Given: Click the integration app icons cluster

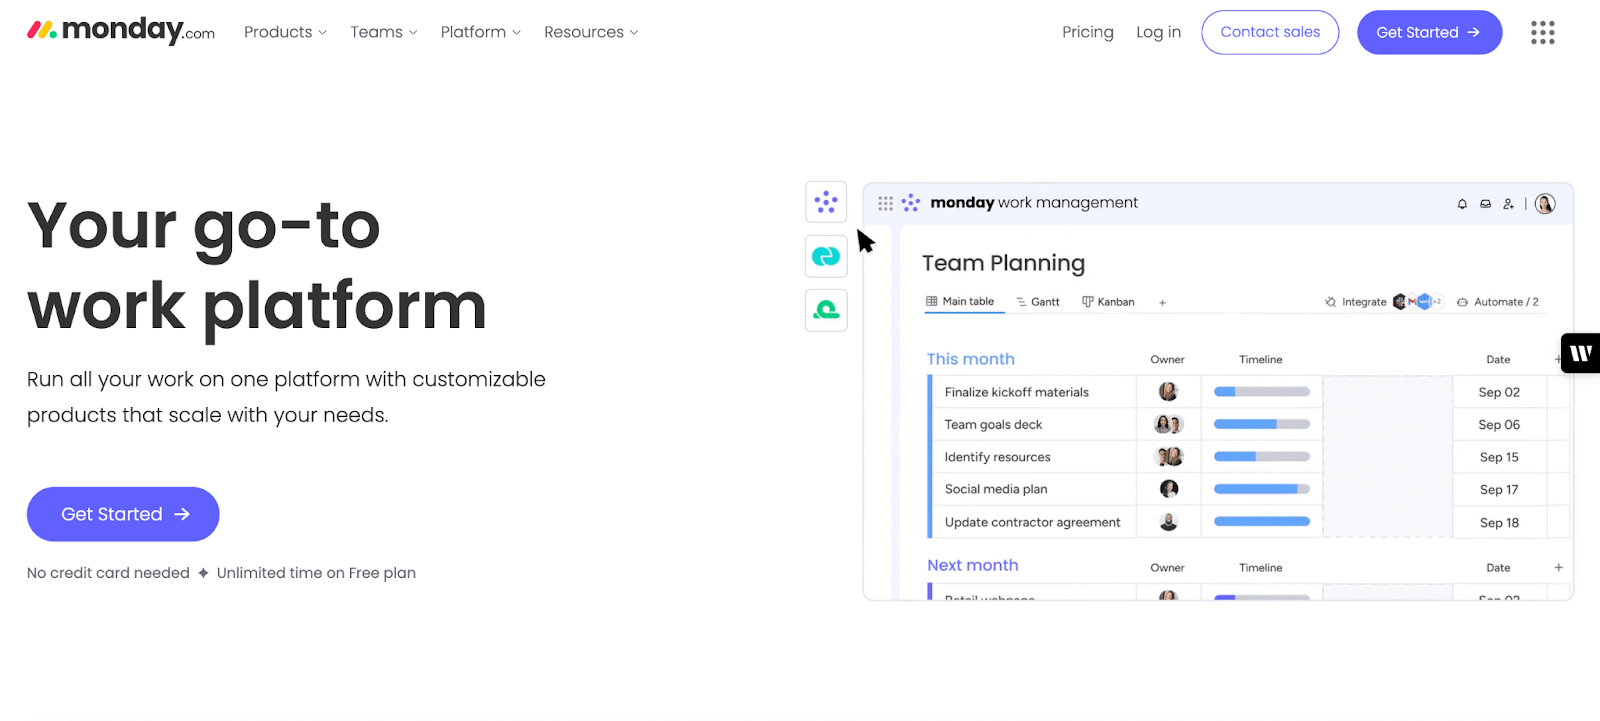Looking at the screenshot, I should pyautogui.click(x=1417, y=301).
